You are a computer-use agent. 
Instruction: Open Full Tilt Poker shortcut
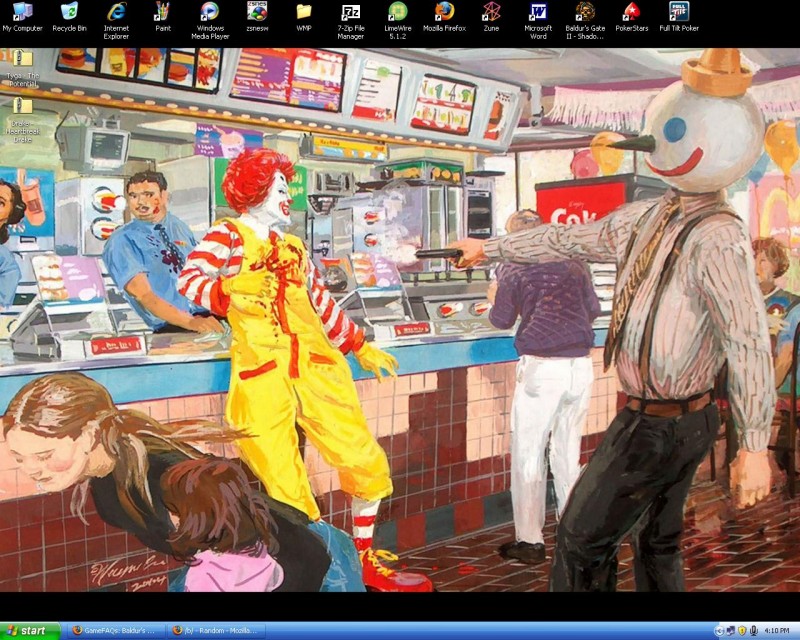[679, 17]
